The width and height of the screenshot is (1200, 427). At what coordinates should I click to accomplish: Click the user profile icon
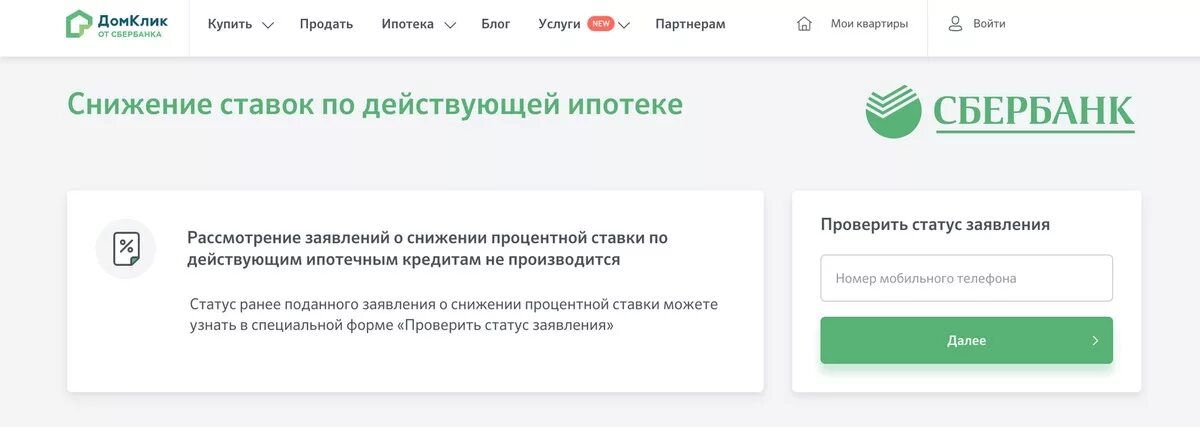(x=955, y=24)
